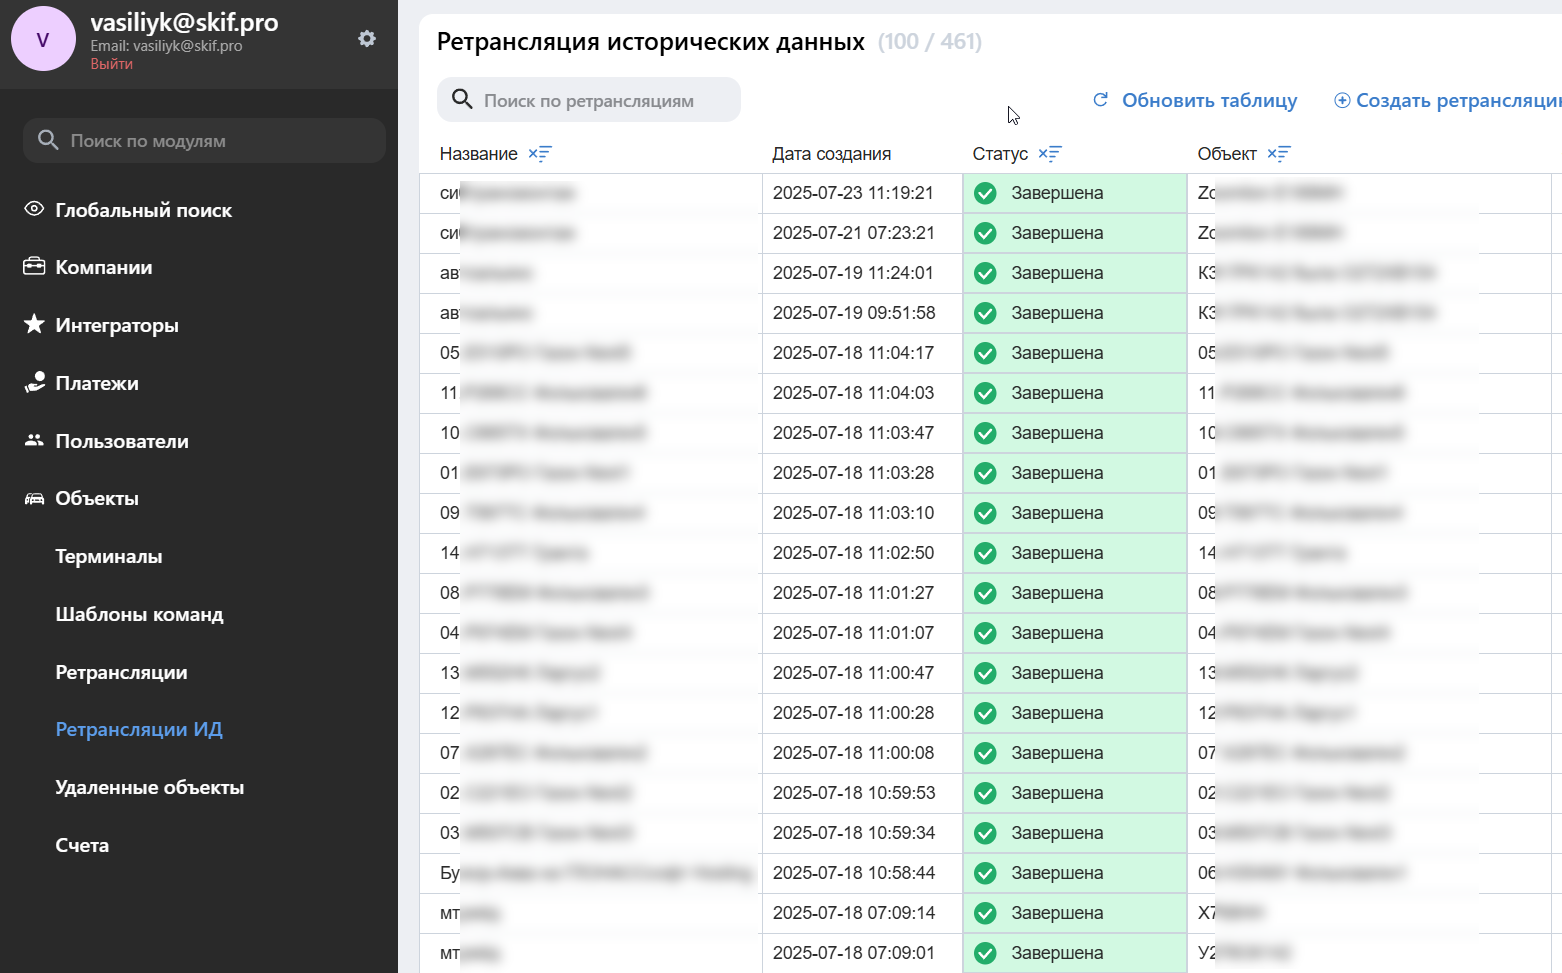The image size is (1562, 973).
Task: Click the Платежи hand-coin icon
Action: click(34, 382)
